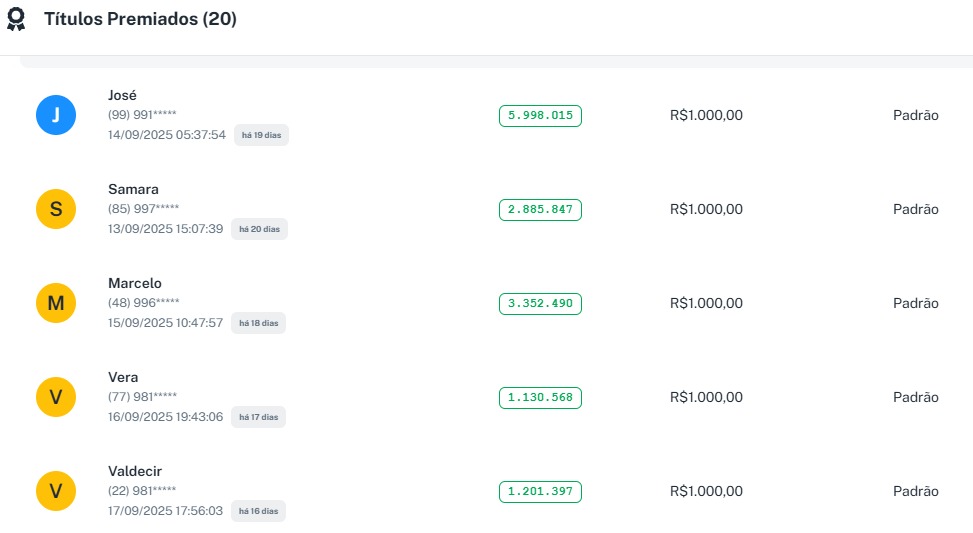Click the Padrão label in José's row
The height and width of the screenshot is (533, 973).
[915, 115]
